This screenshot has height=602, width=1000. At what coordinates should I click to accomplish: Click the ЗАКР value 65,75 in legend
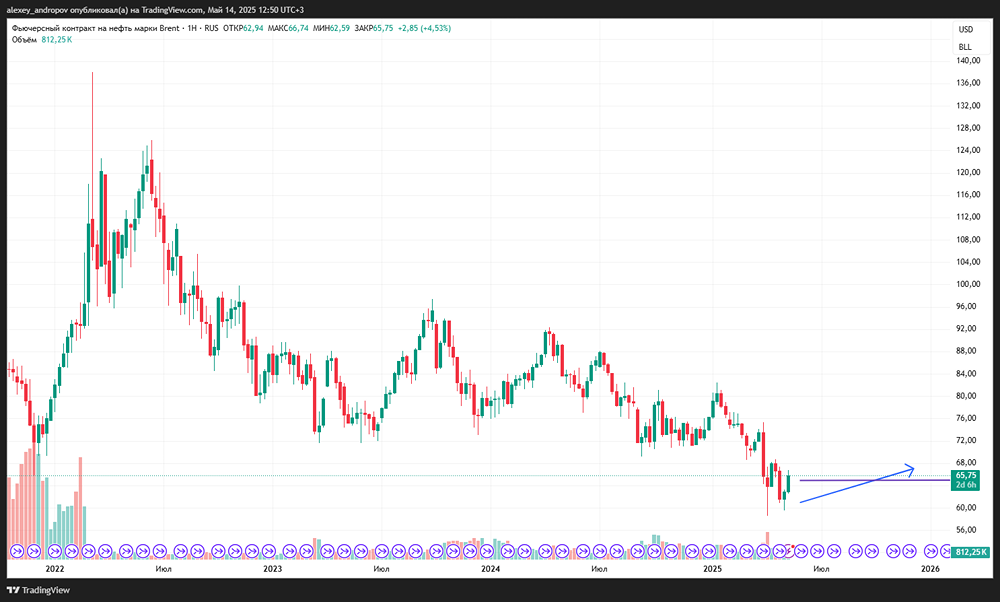[x=383, y=28]
